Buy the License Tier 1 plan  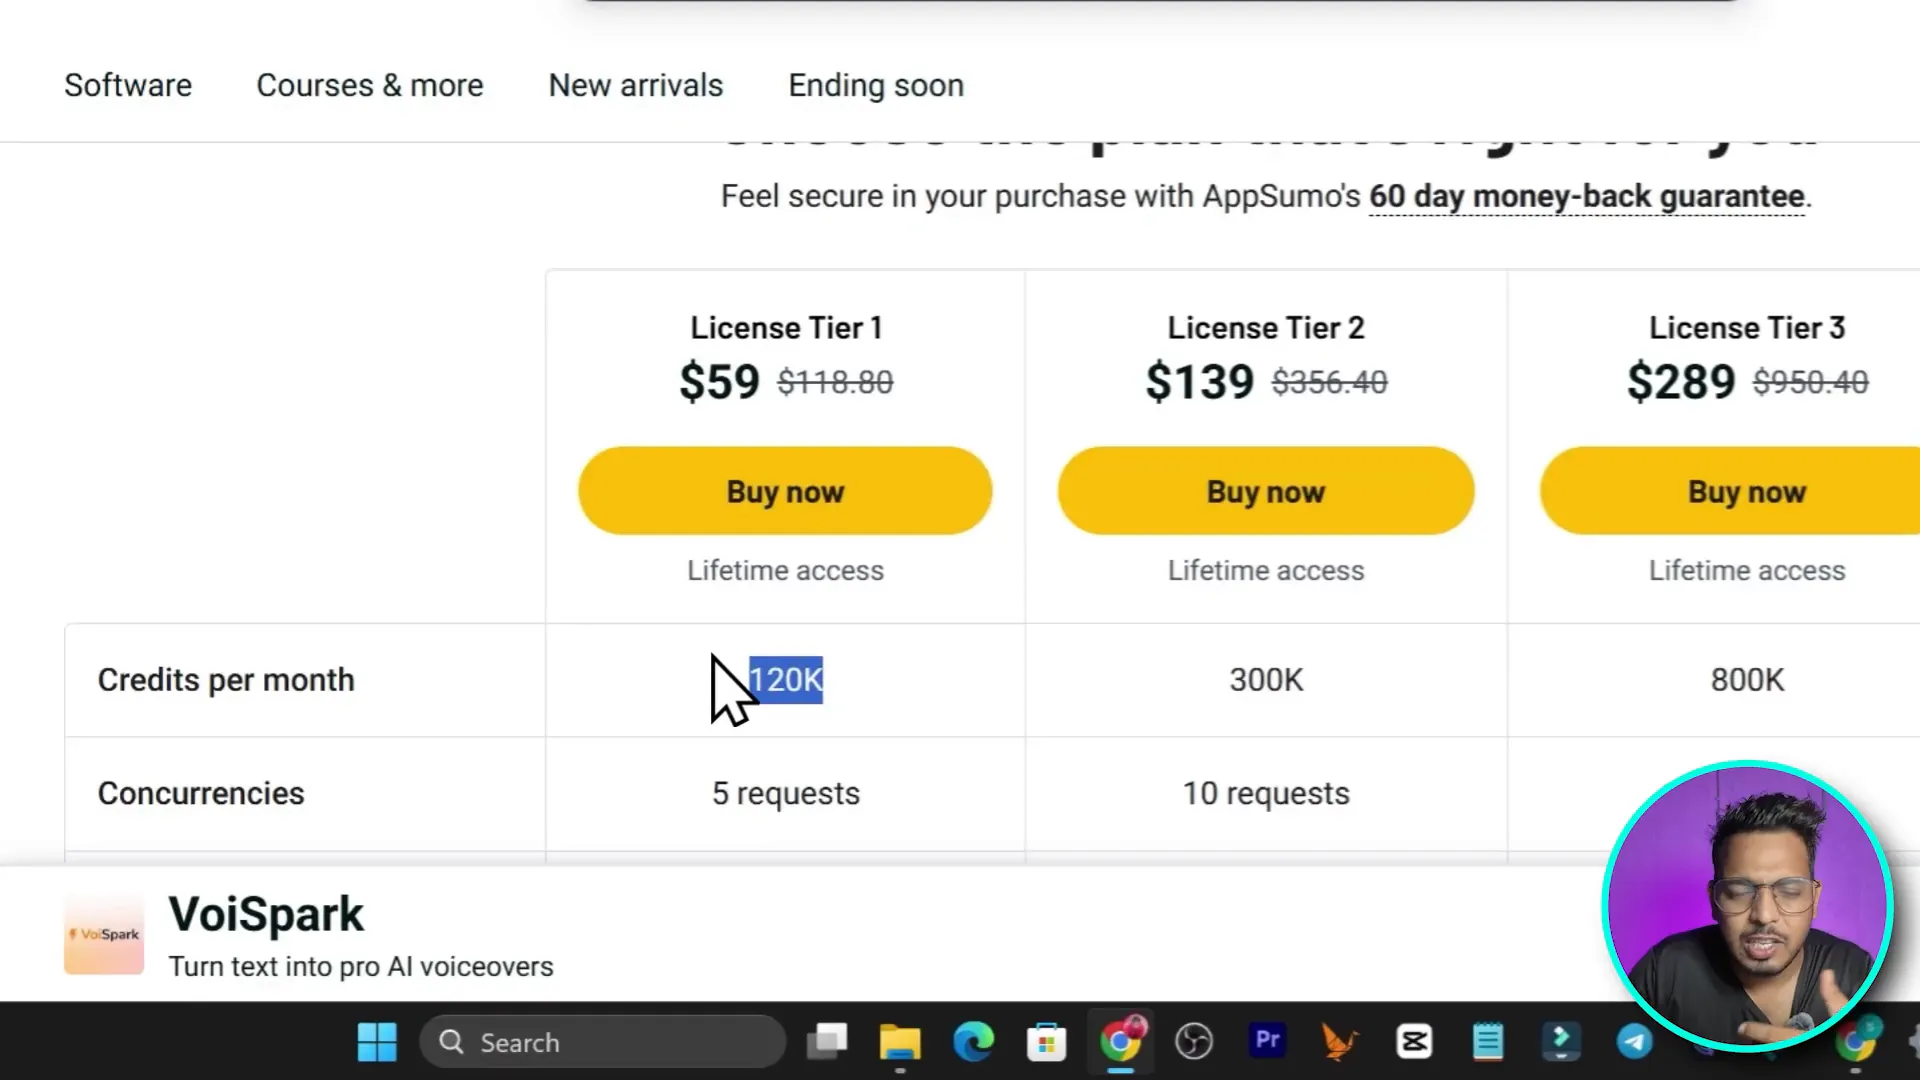click(785, 491)
